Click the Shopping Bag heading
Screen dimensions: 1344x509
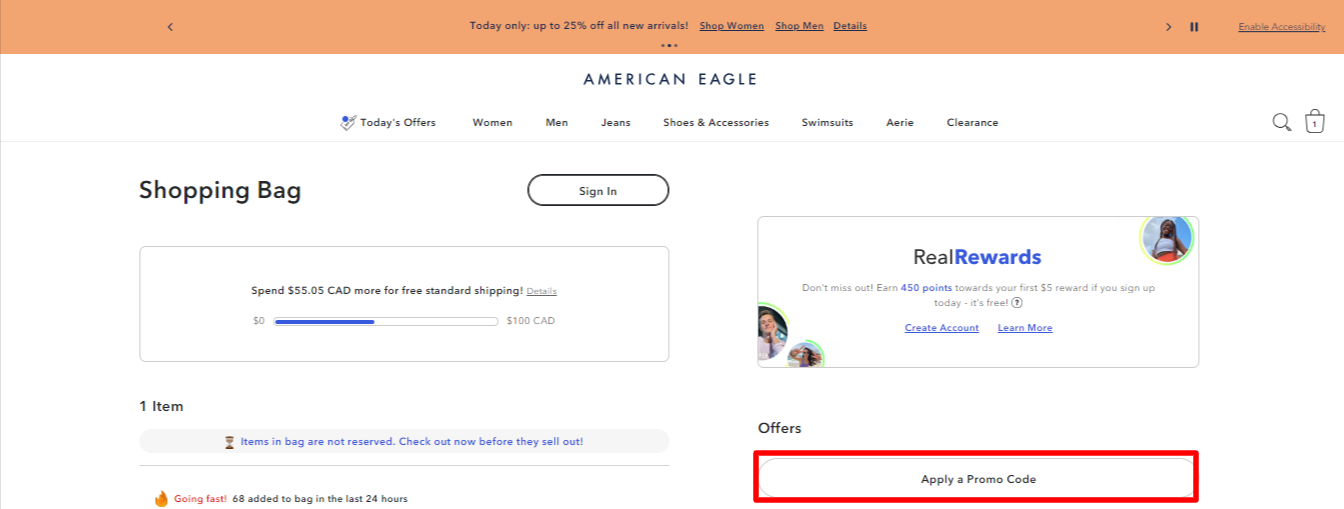click(220, 190)
